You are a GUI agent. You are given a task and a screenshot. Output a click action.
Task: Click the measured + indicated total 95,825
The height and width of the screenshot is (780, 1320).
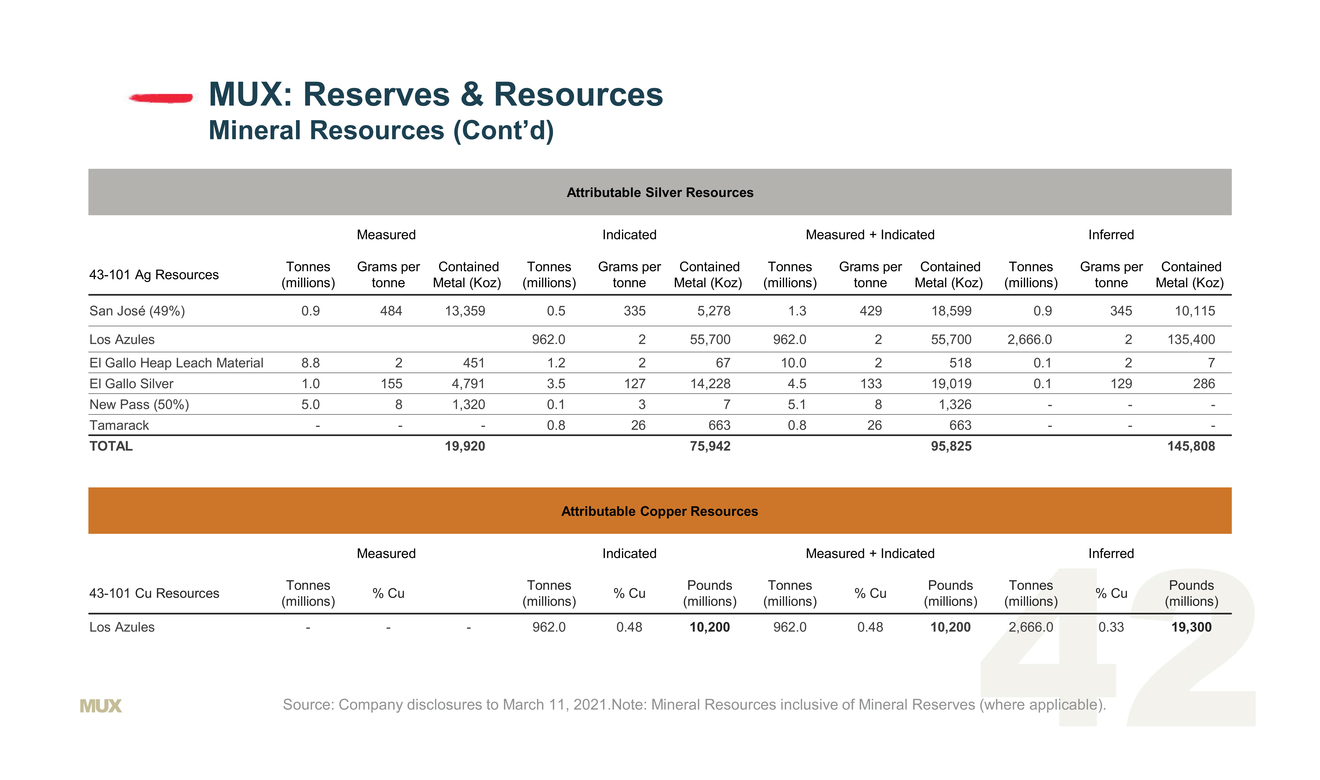[950, 447]
